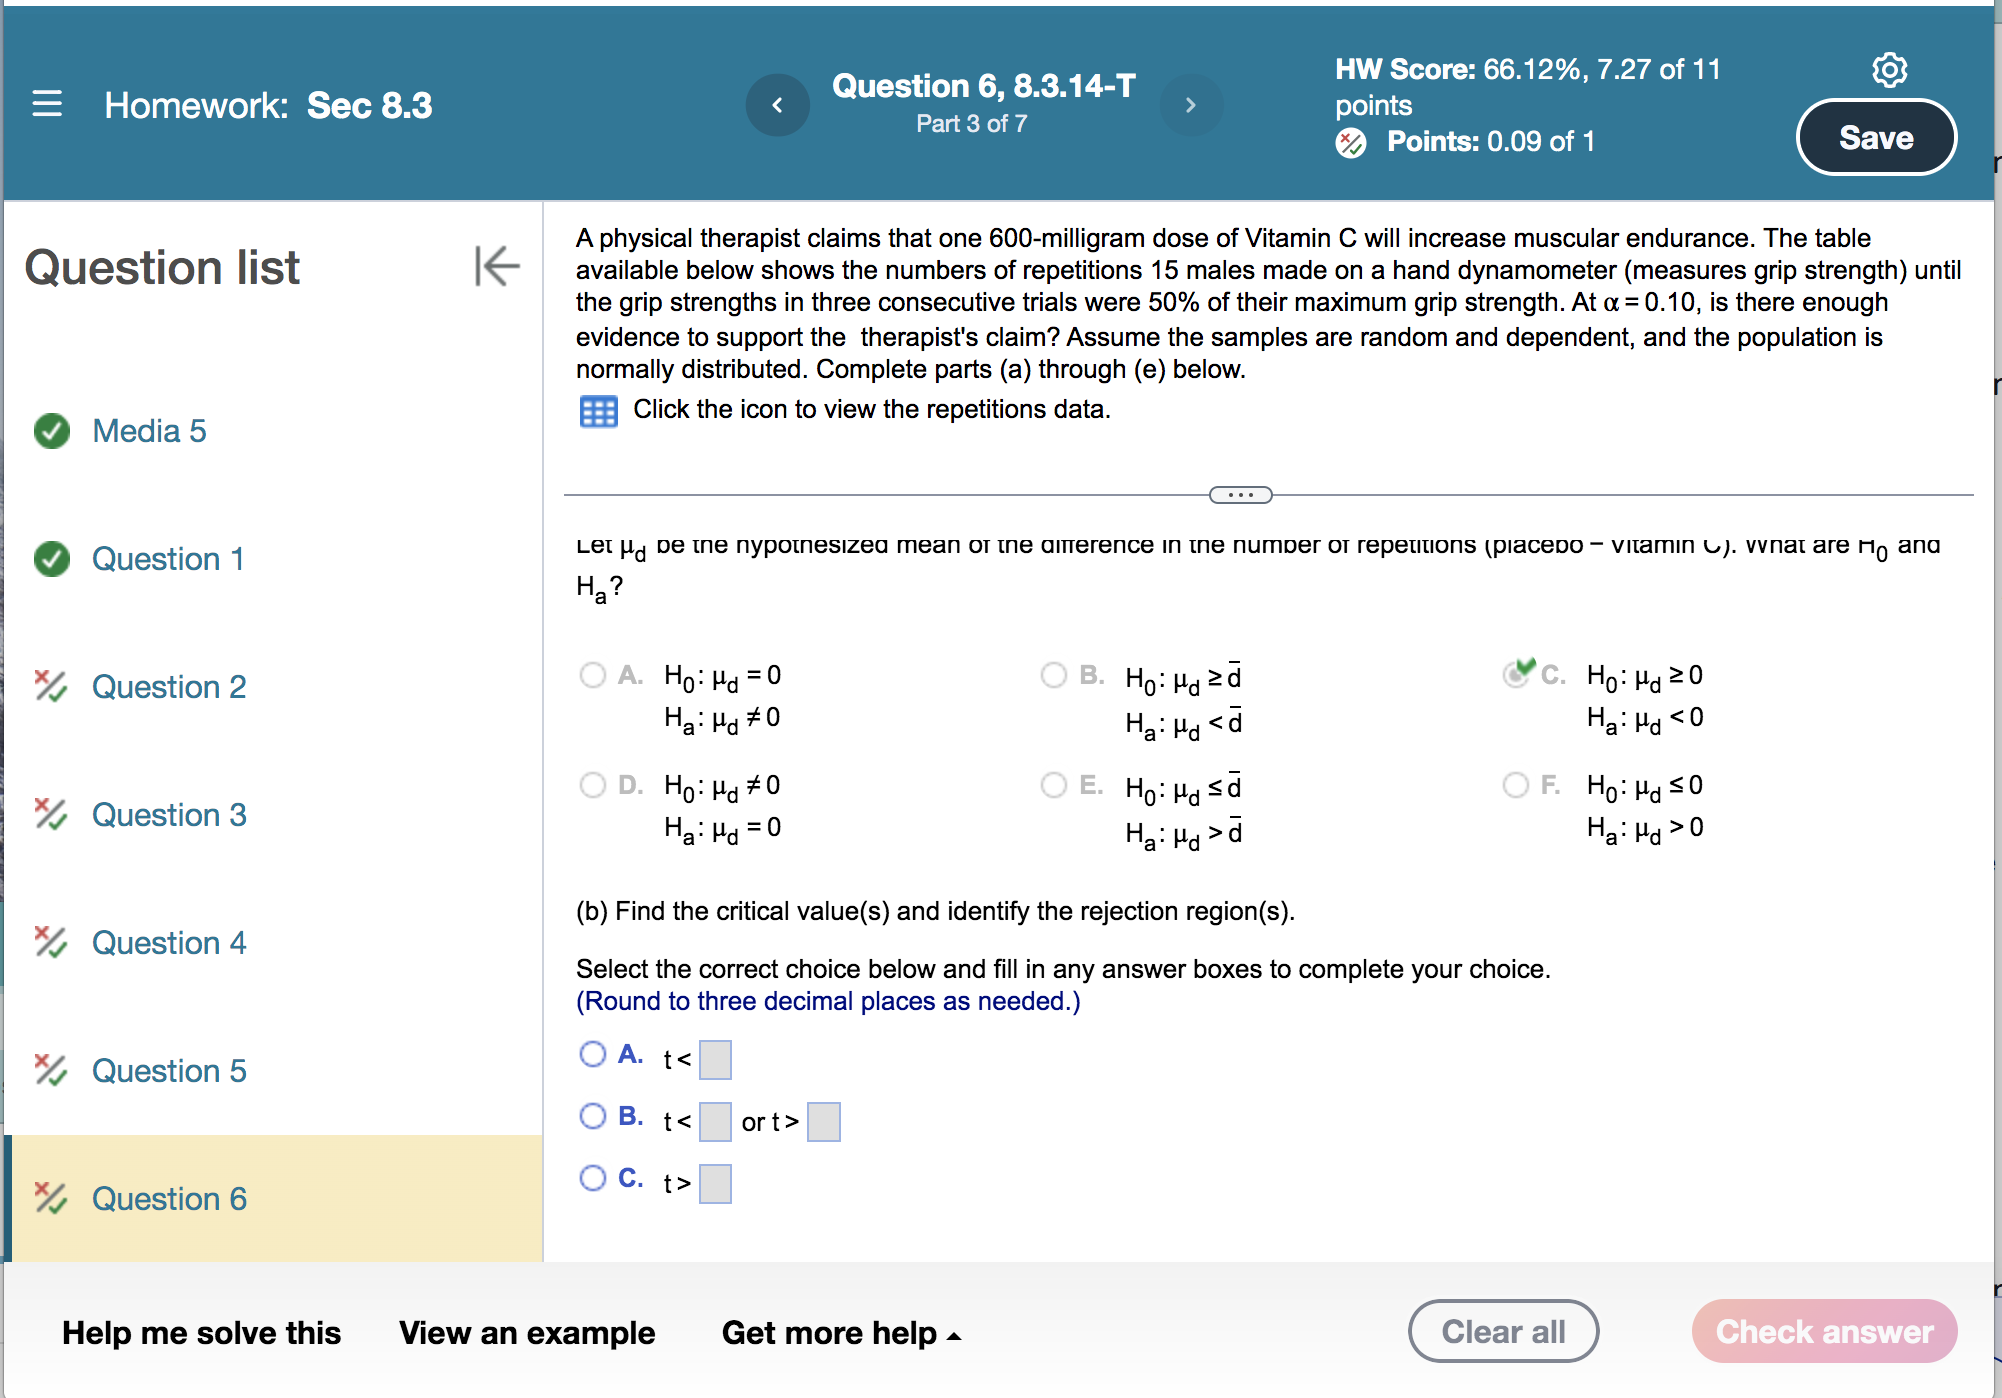Click the answer box after t <
Image resolution: width=2002 pixels, height=1398 pixels.
[x=715, y=1058]
